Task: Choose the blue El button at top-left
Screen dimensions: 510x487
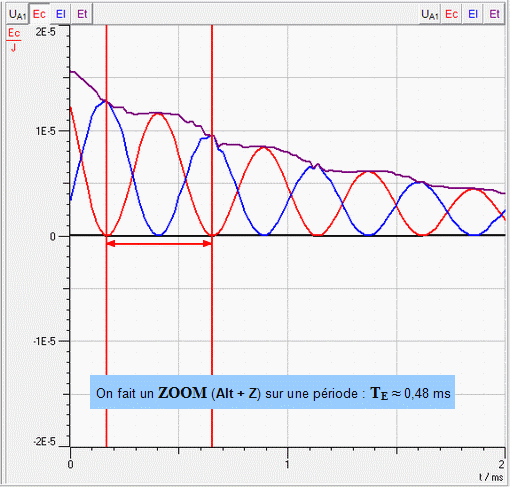Action: point(61,14)
